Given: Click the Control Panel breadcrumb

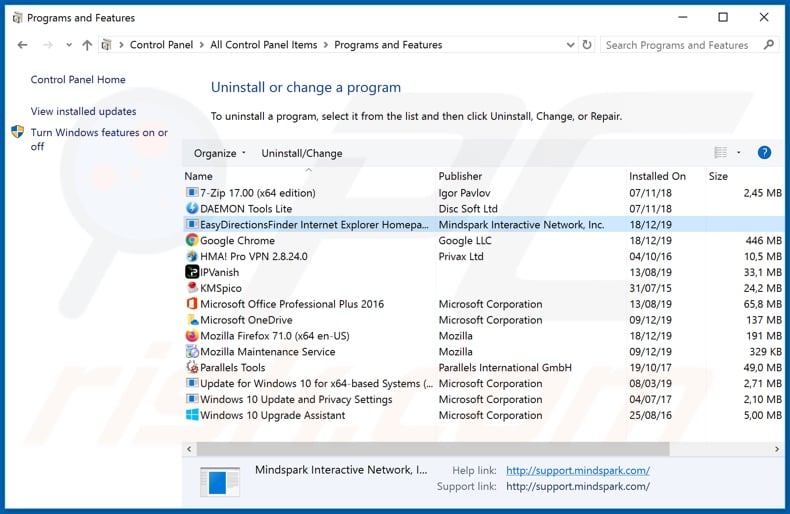Looking at the screenshot, I should click(161, 45).
